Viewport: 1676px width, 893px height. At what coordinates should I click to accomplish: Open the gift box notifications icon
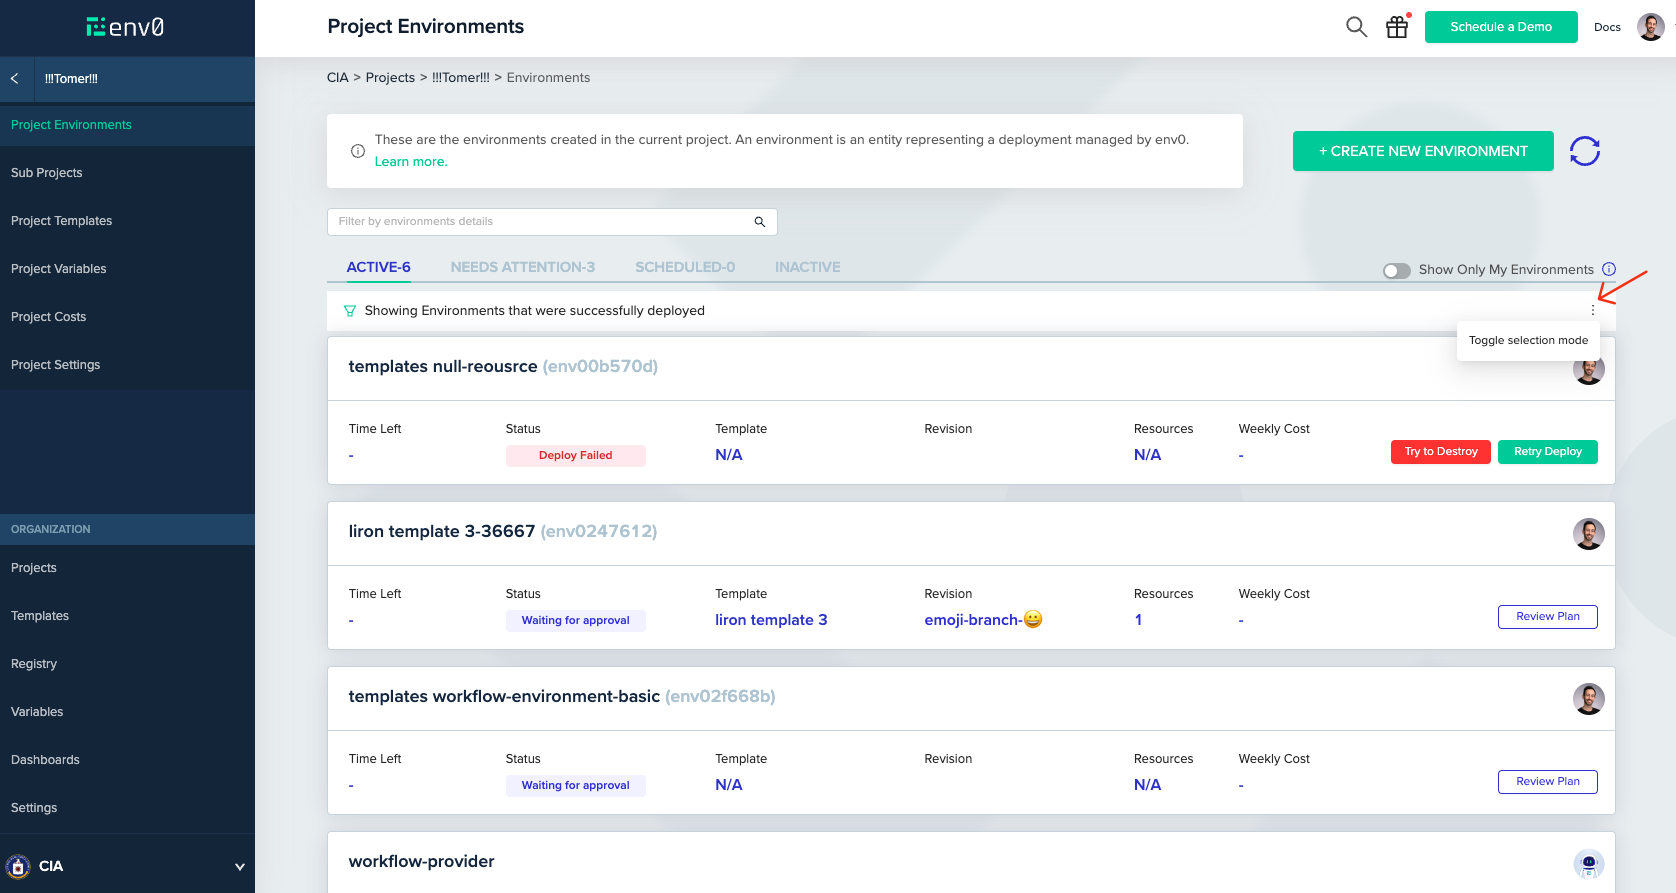1397,27
